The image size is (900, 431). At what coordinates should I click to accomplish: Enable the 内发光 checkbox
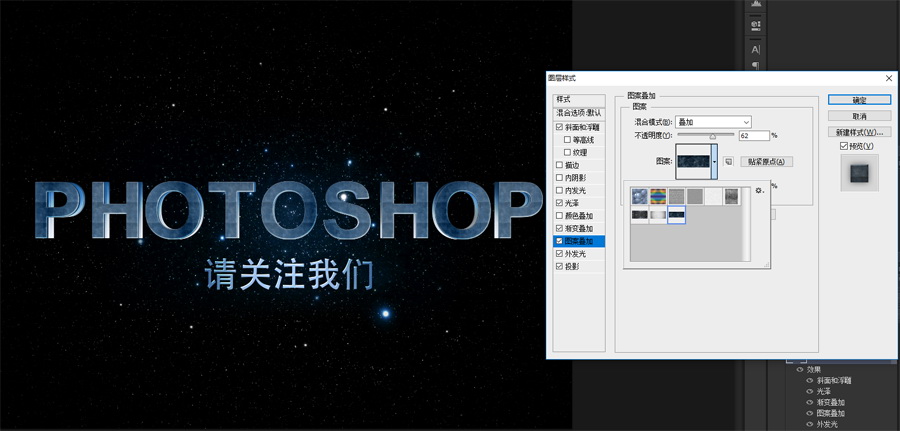pyautogui.click(x=560, y=191)
